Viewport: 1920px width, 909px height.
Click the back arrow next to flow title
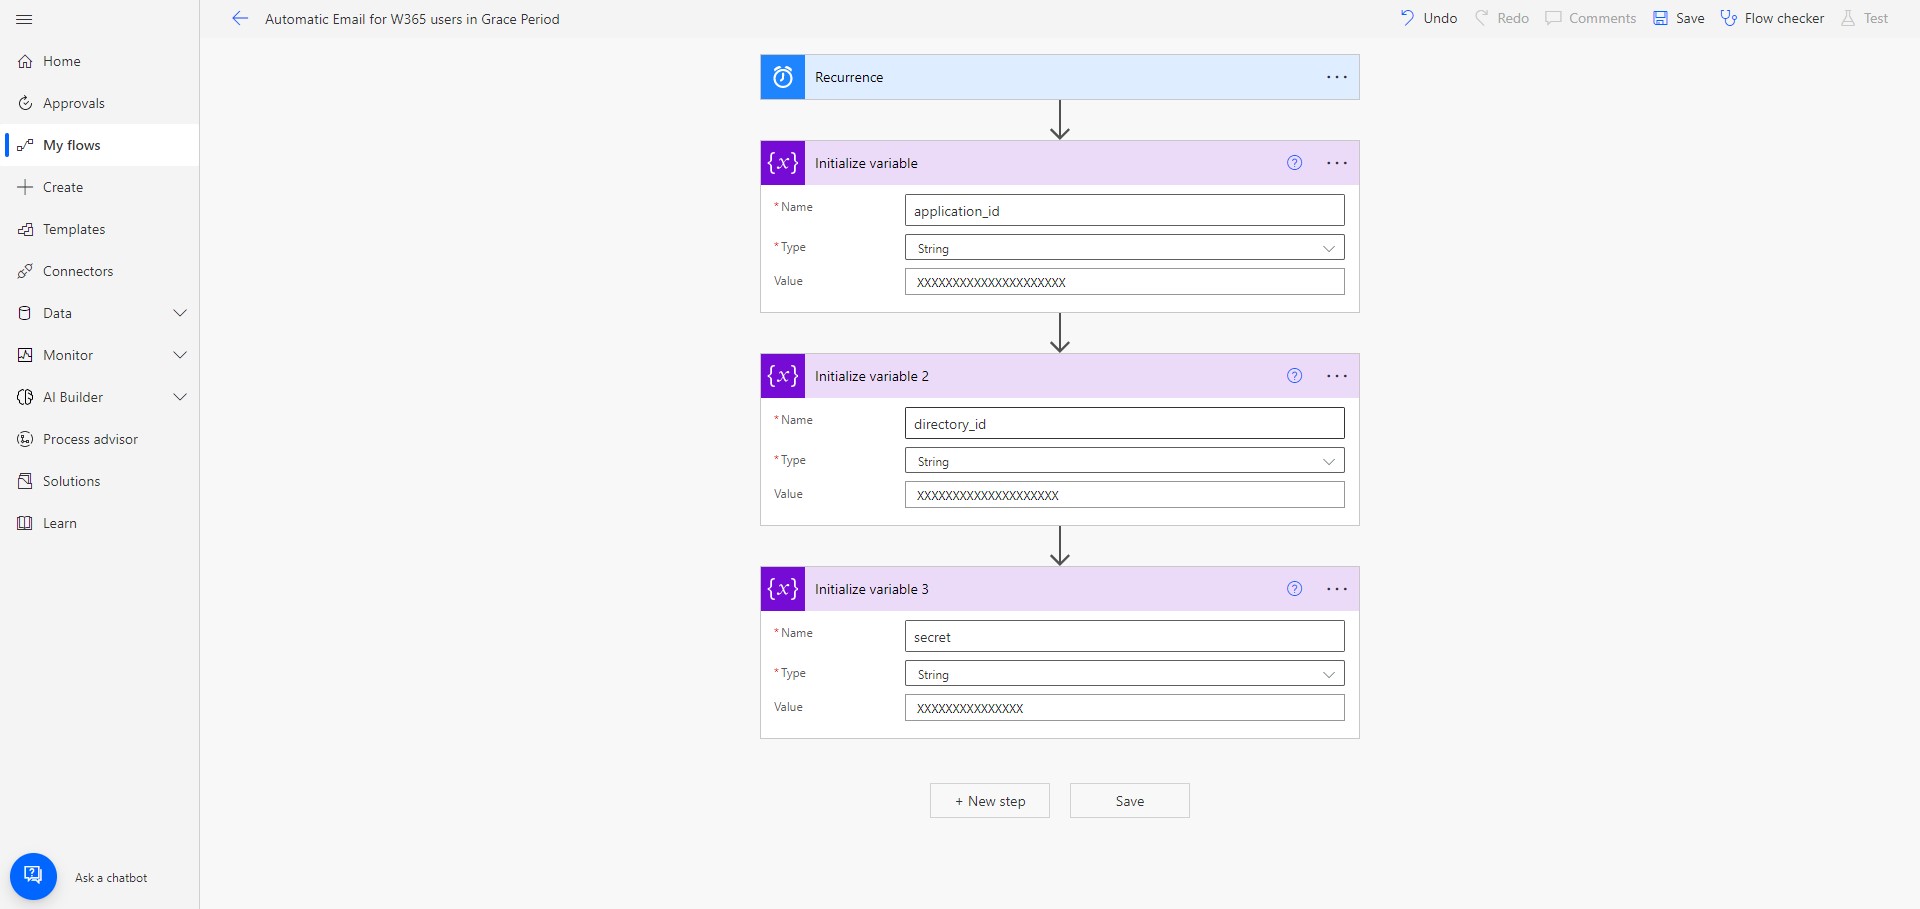(240, 18)
